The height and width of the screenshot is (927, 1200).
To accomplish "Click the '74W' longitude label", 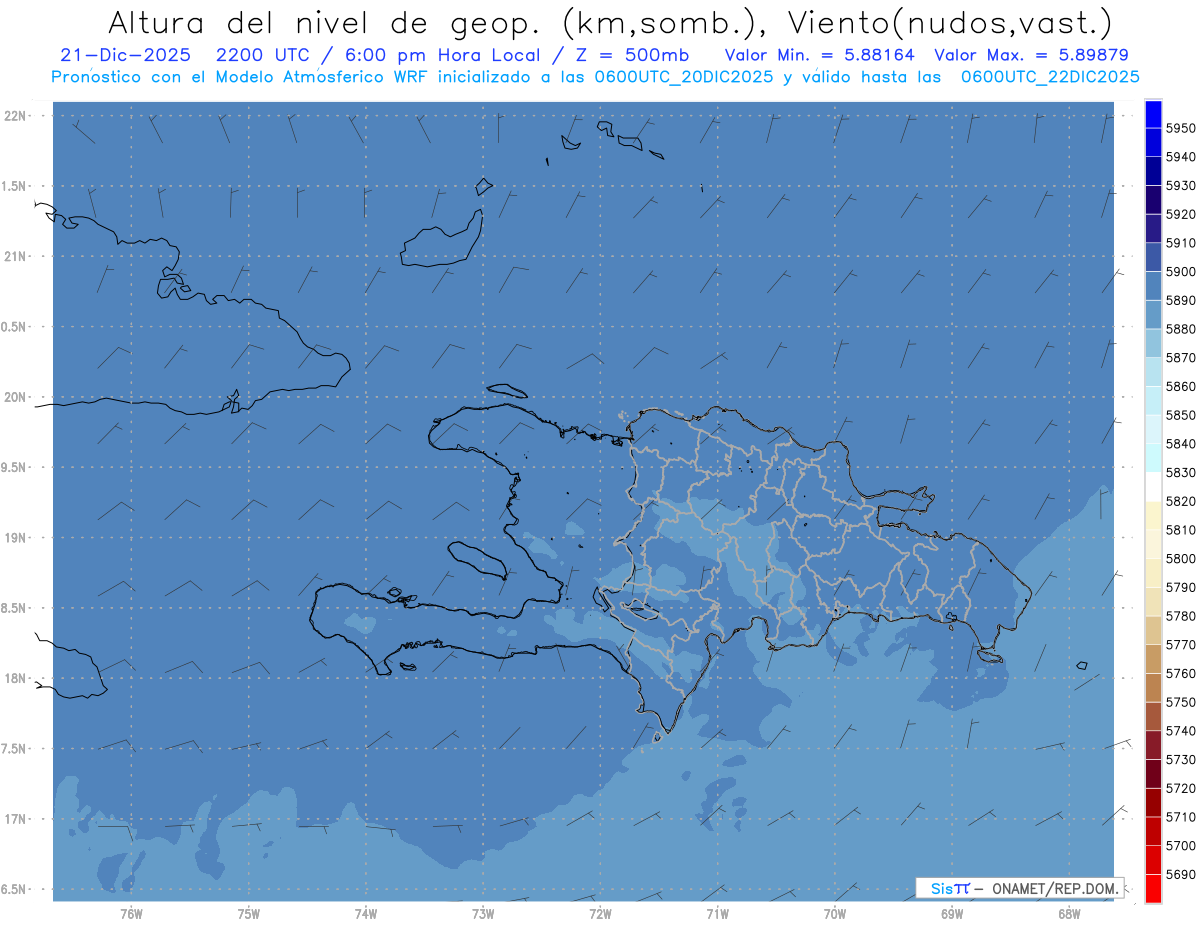I will [x=366, y=913].
